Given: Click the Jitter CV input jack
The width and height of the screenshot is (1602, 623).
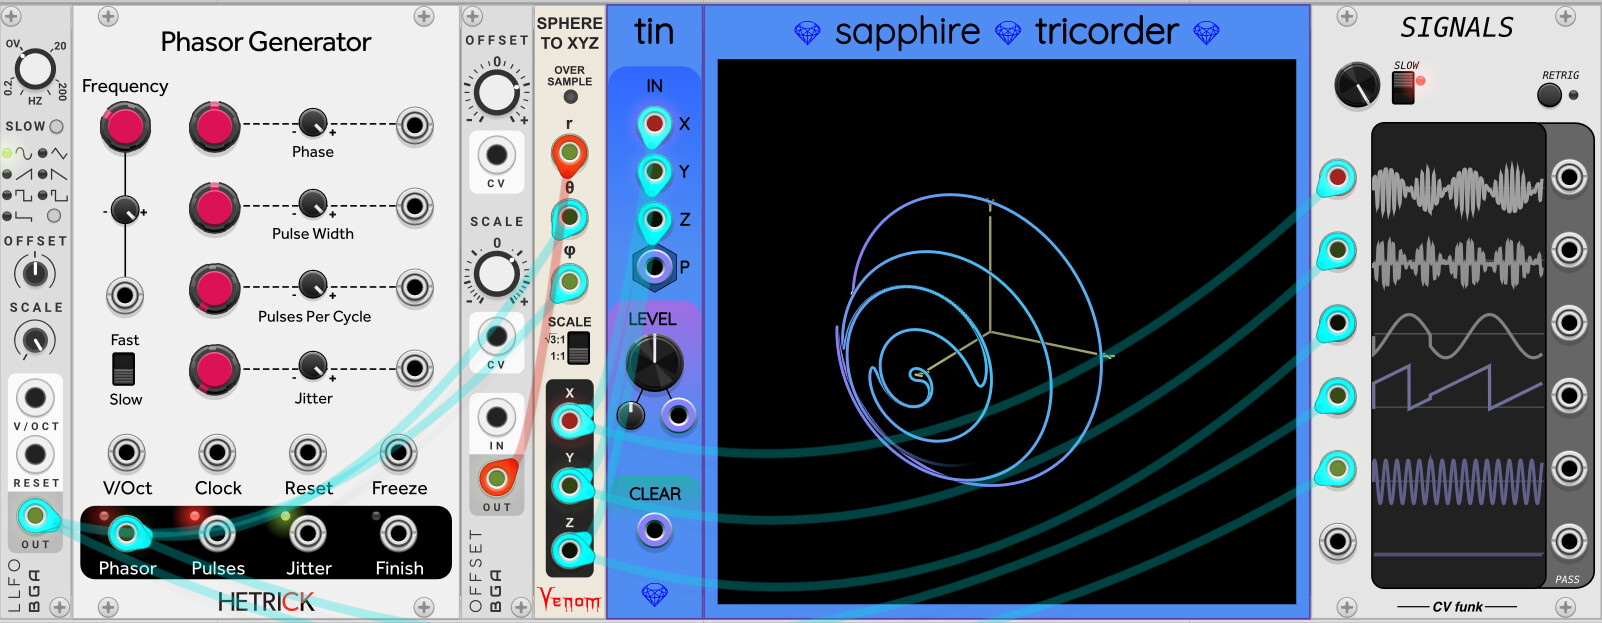Looking at the screenshot, I should coord(414,369).
